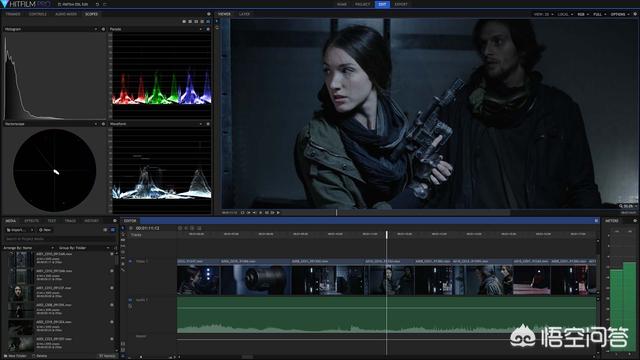The height and width of the screenshot is (360, 640).
Task: Select the woman's face media clip thumbnail
Action: coord(21,293)
